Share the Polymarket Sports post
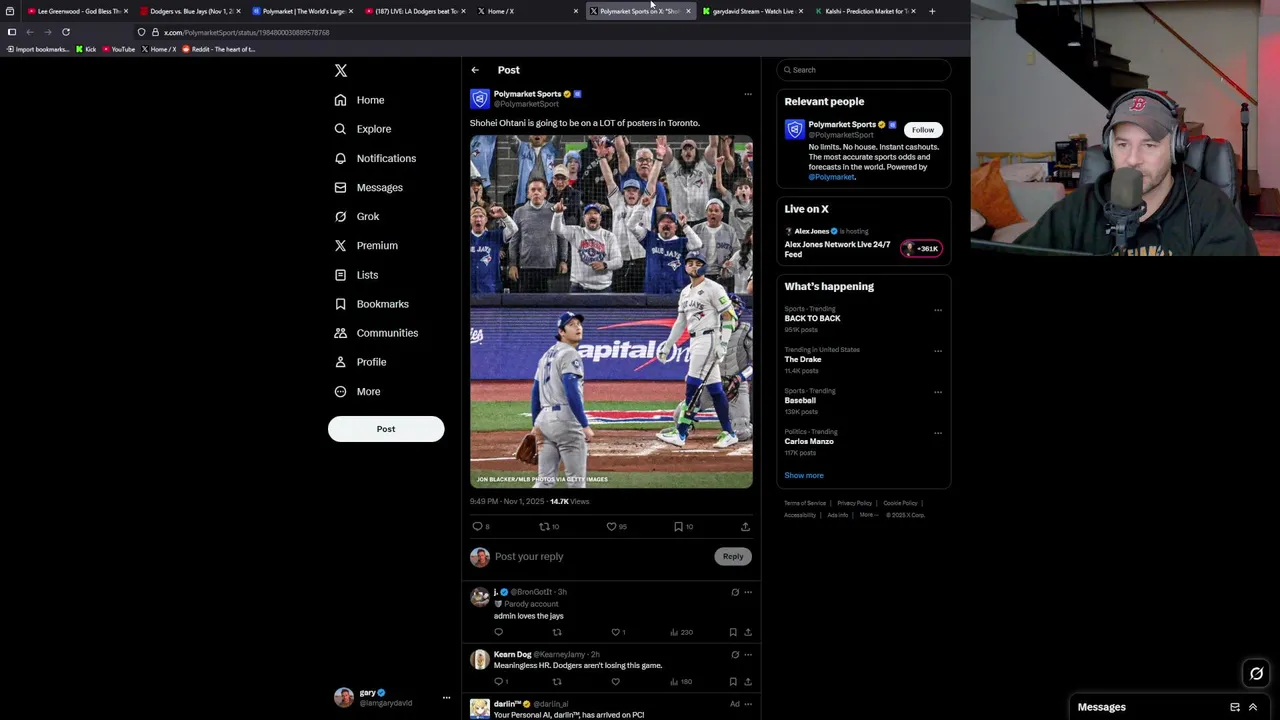Screen dimensions: 1280x720 (x=745, y=526)
